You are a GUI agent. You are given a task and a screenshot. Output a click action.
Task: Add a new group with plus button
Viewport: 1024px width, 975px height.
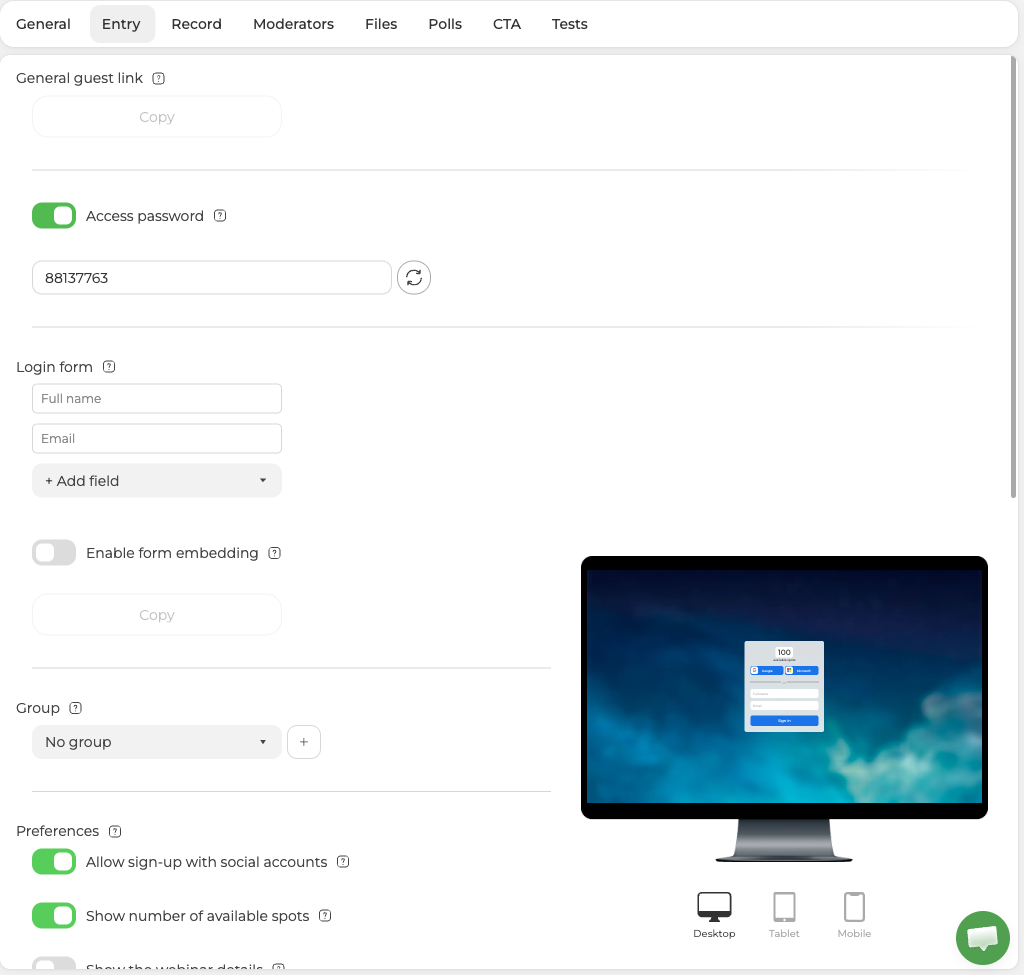tap(304, 742)
